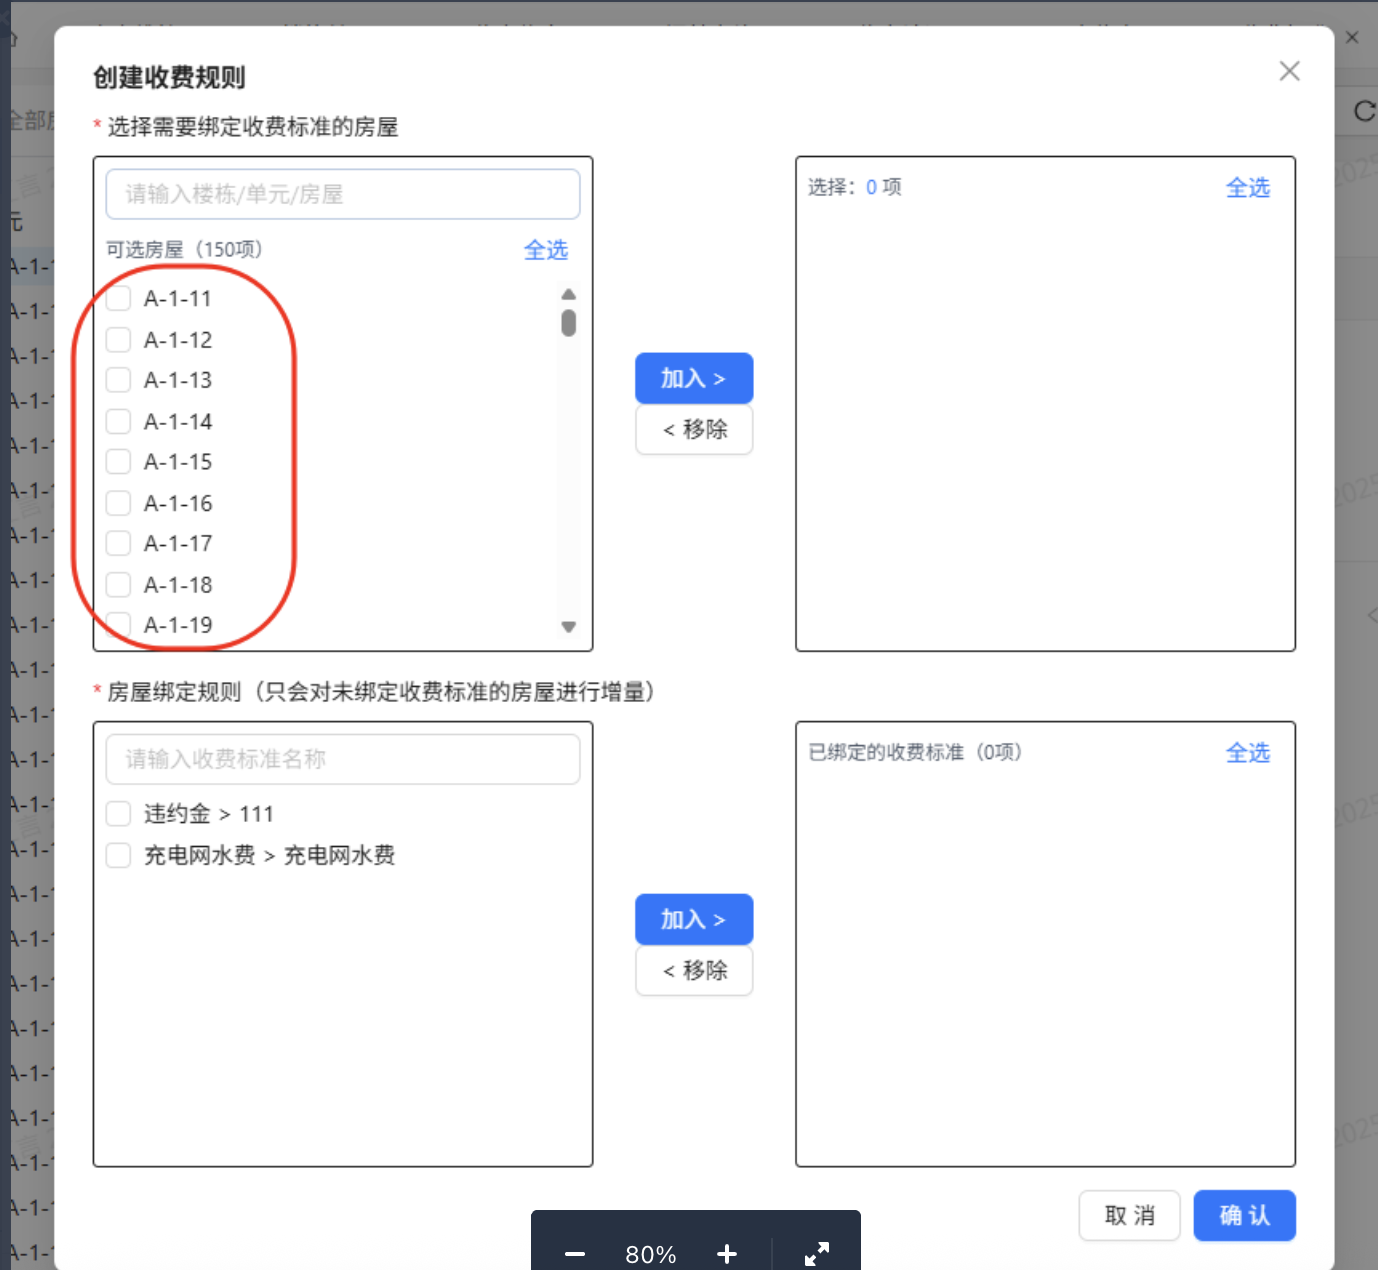Click the refresh icon behind dialog
The height and width of the screenshot is (1270, 1378).
[x=1364, y=111]
